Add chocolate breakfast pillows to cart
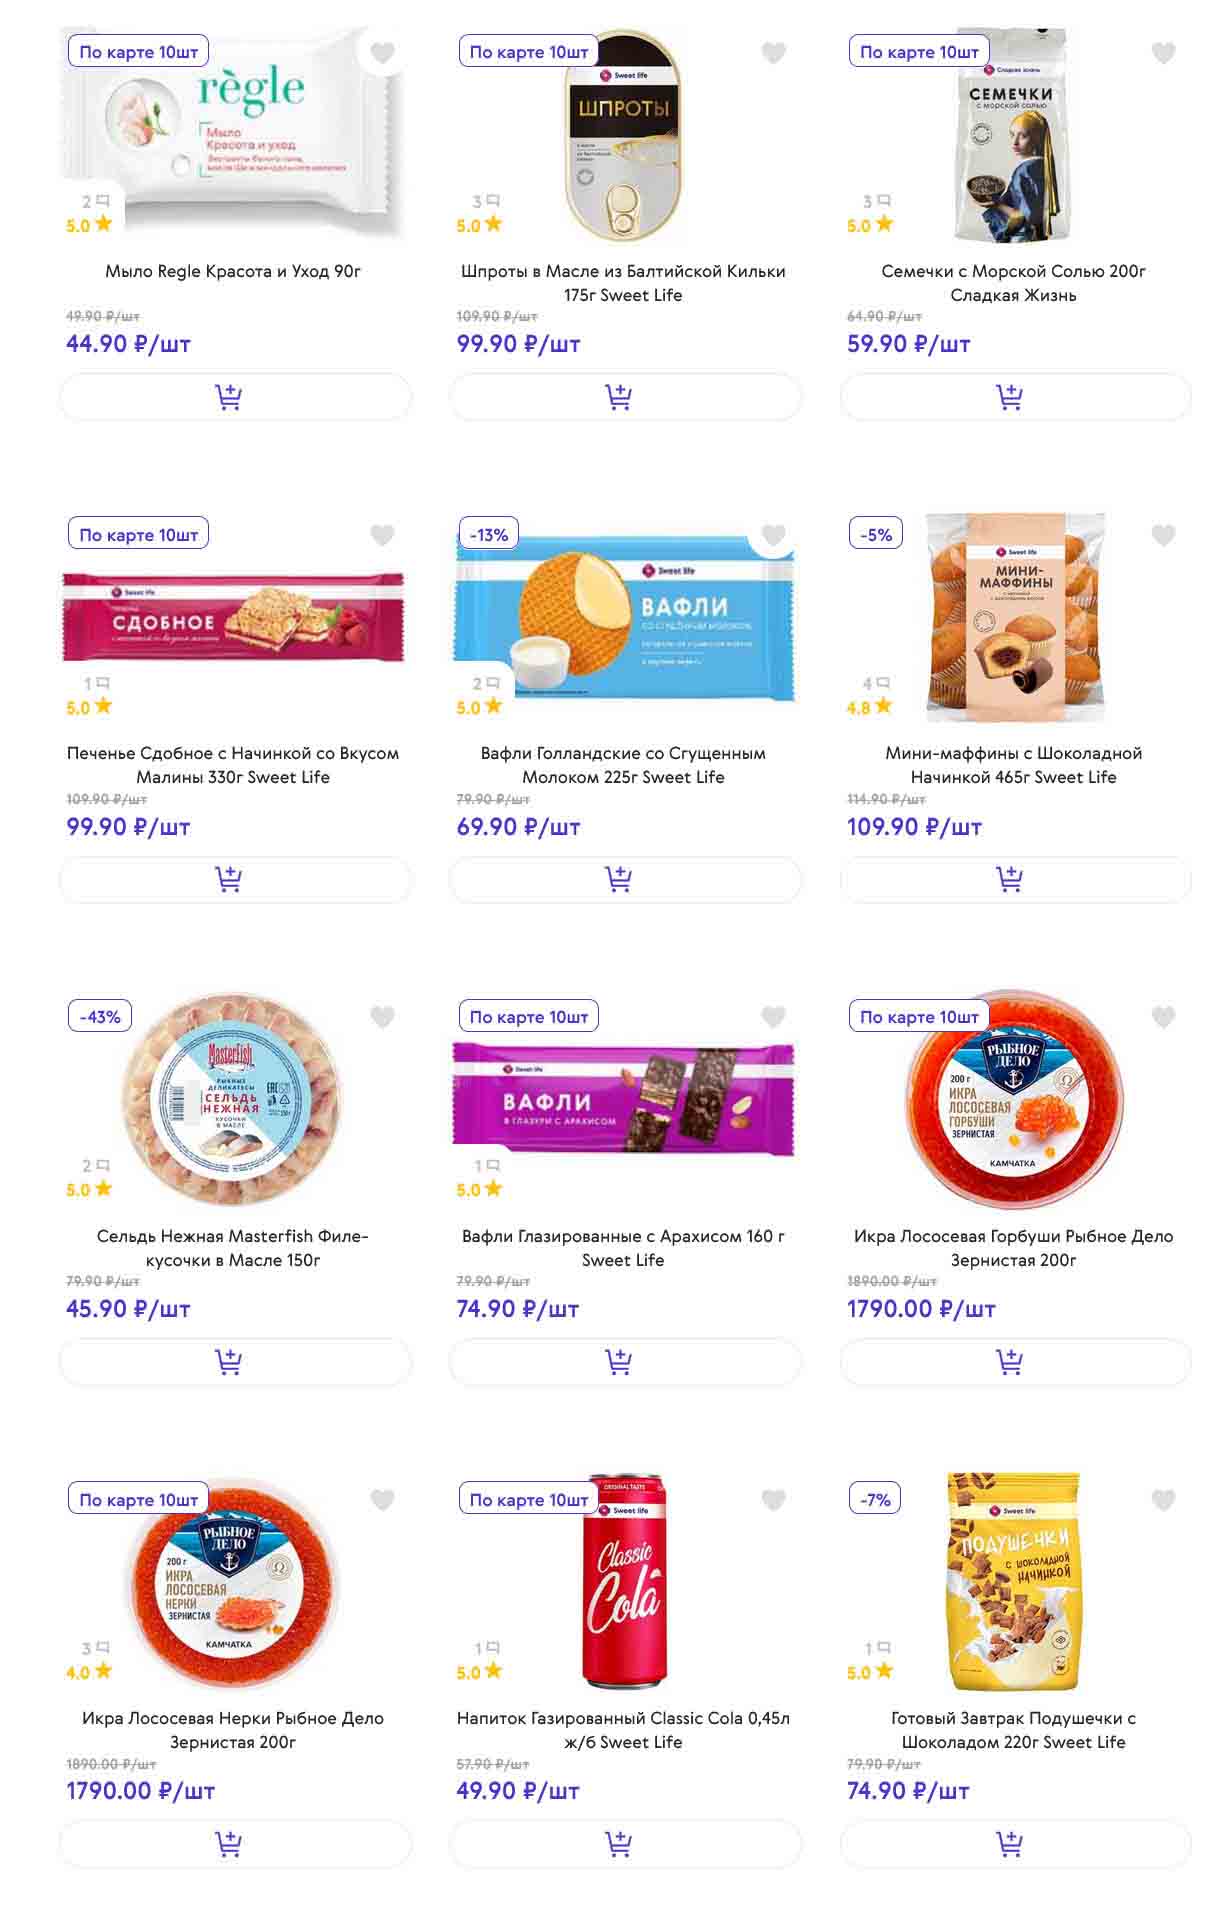Viewport: 1228px width, 1905px height. point(1015,1843)
